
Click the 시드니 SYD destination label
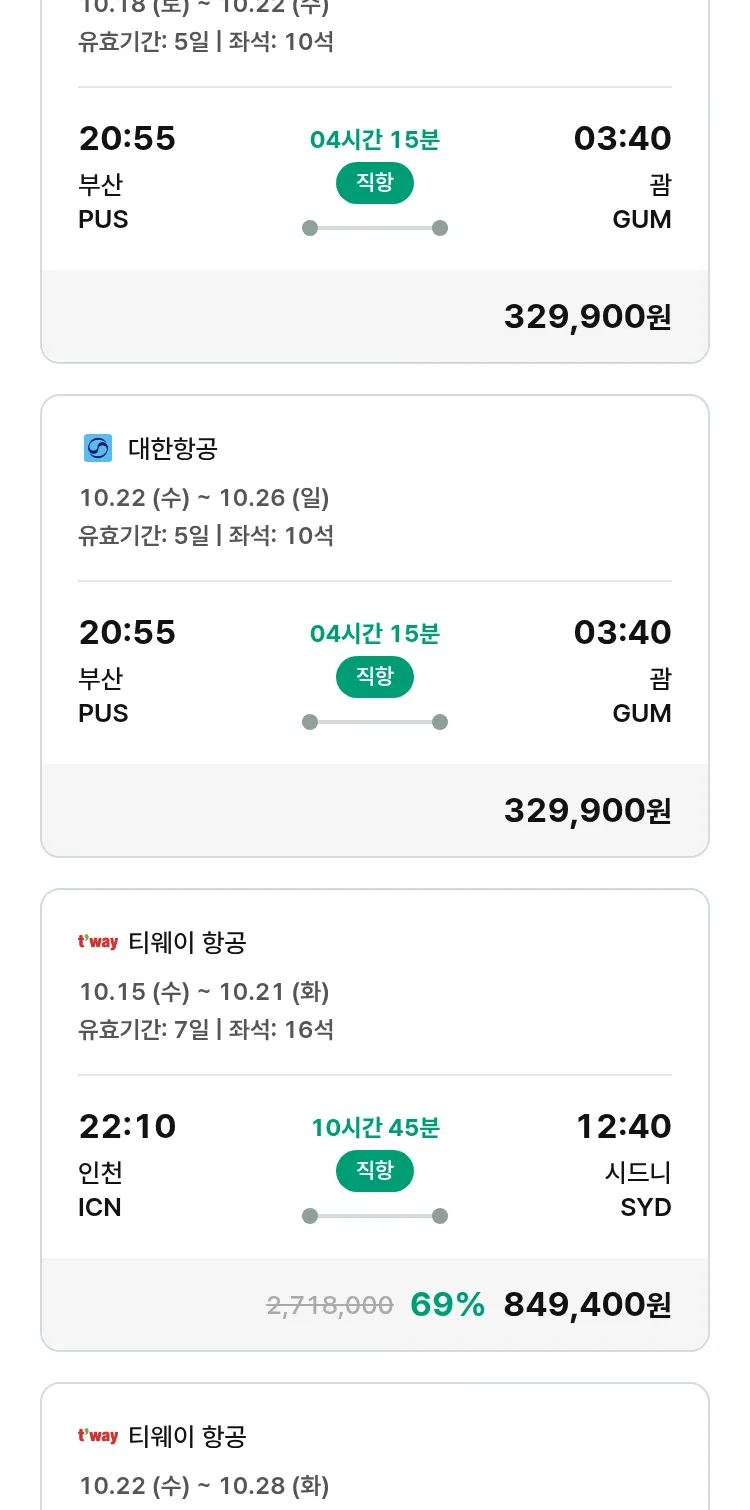click(638, 1190)
